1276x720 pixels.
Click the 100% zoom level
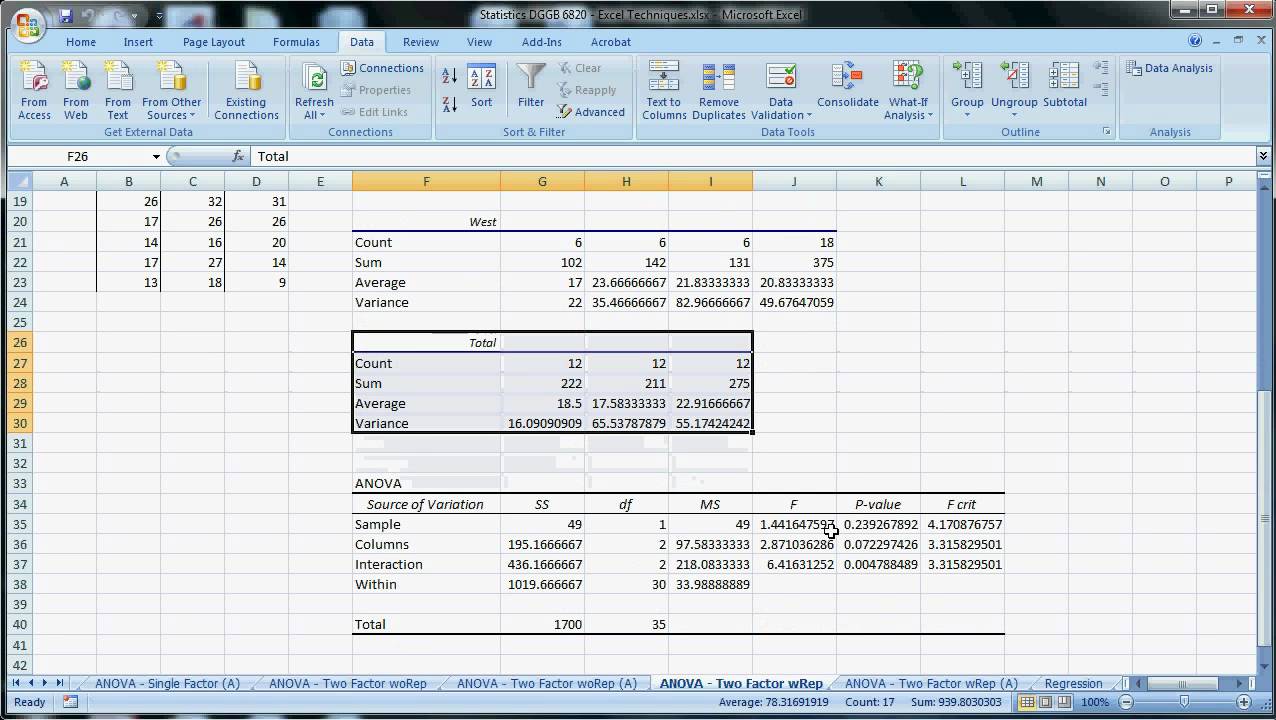(x=1094, y=702)
